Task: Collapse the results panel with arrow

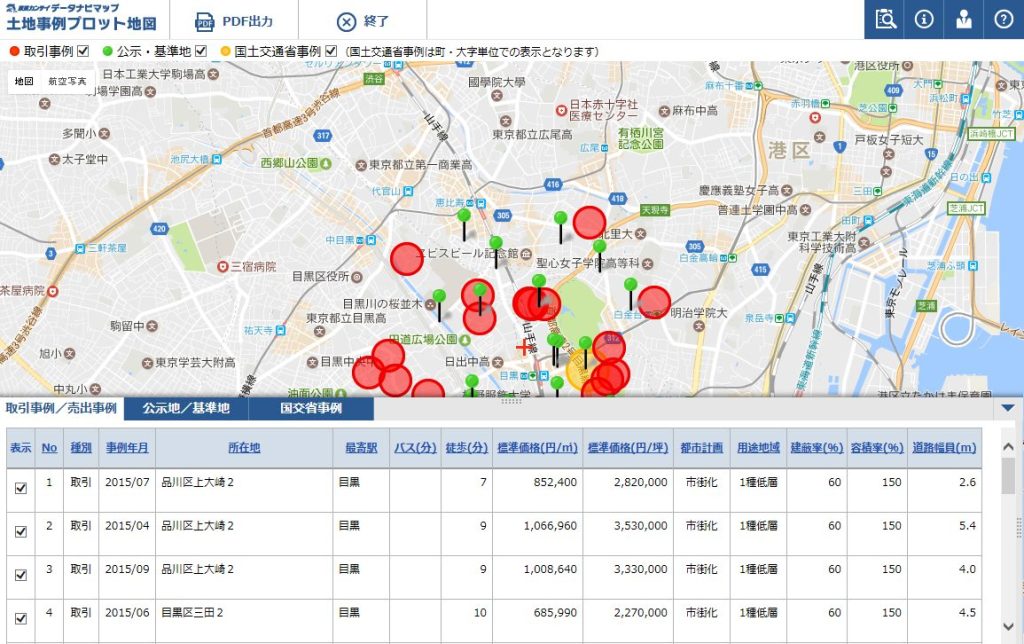Action: point(1007,407)
